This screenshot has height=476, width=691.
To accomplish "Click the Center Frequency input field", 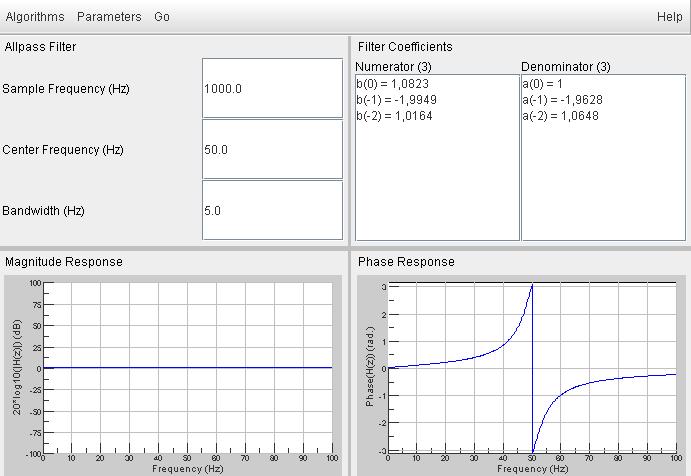I will (272, 149).
